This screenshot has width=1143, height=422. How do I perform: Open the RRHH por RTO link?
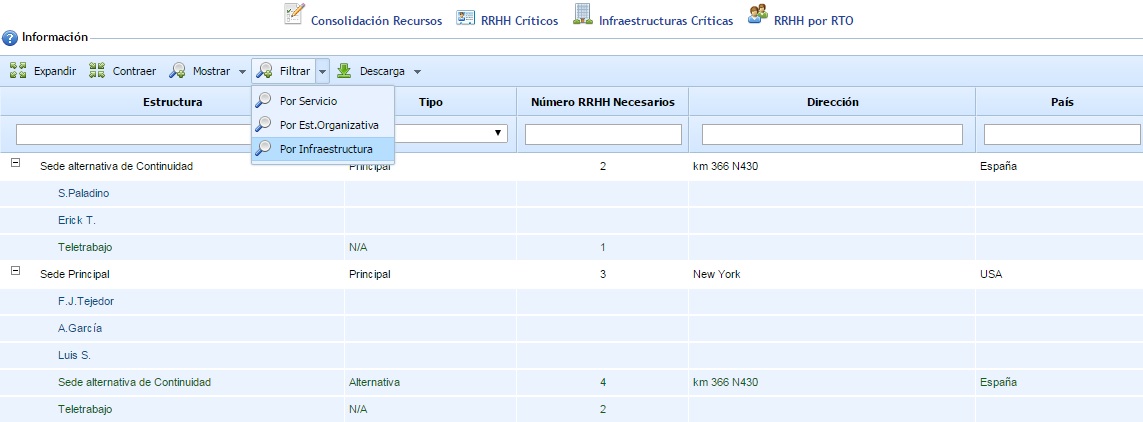pos(813,20)
